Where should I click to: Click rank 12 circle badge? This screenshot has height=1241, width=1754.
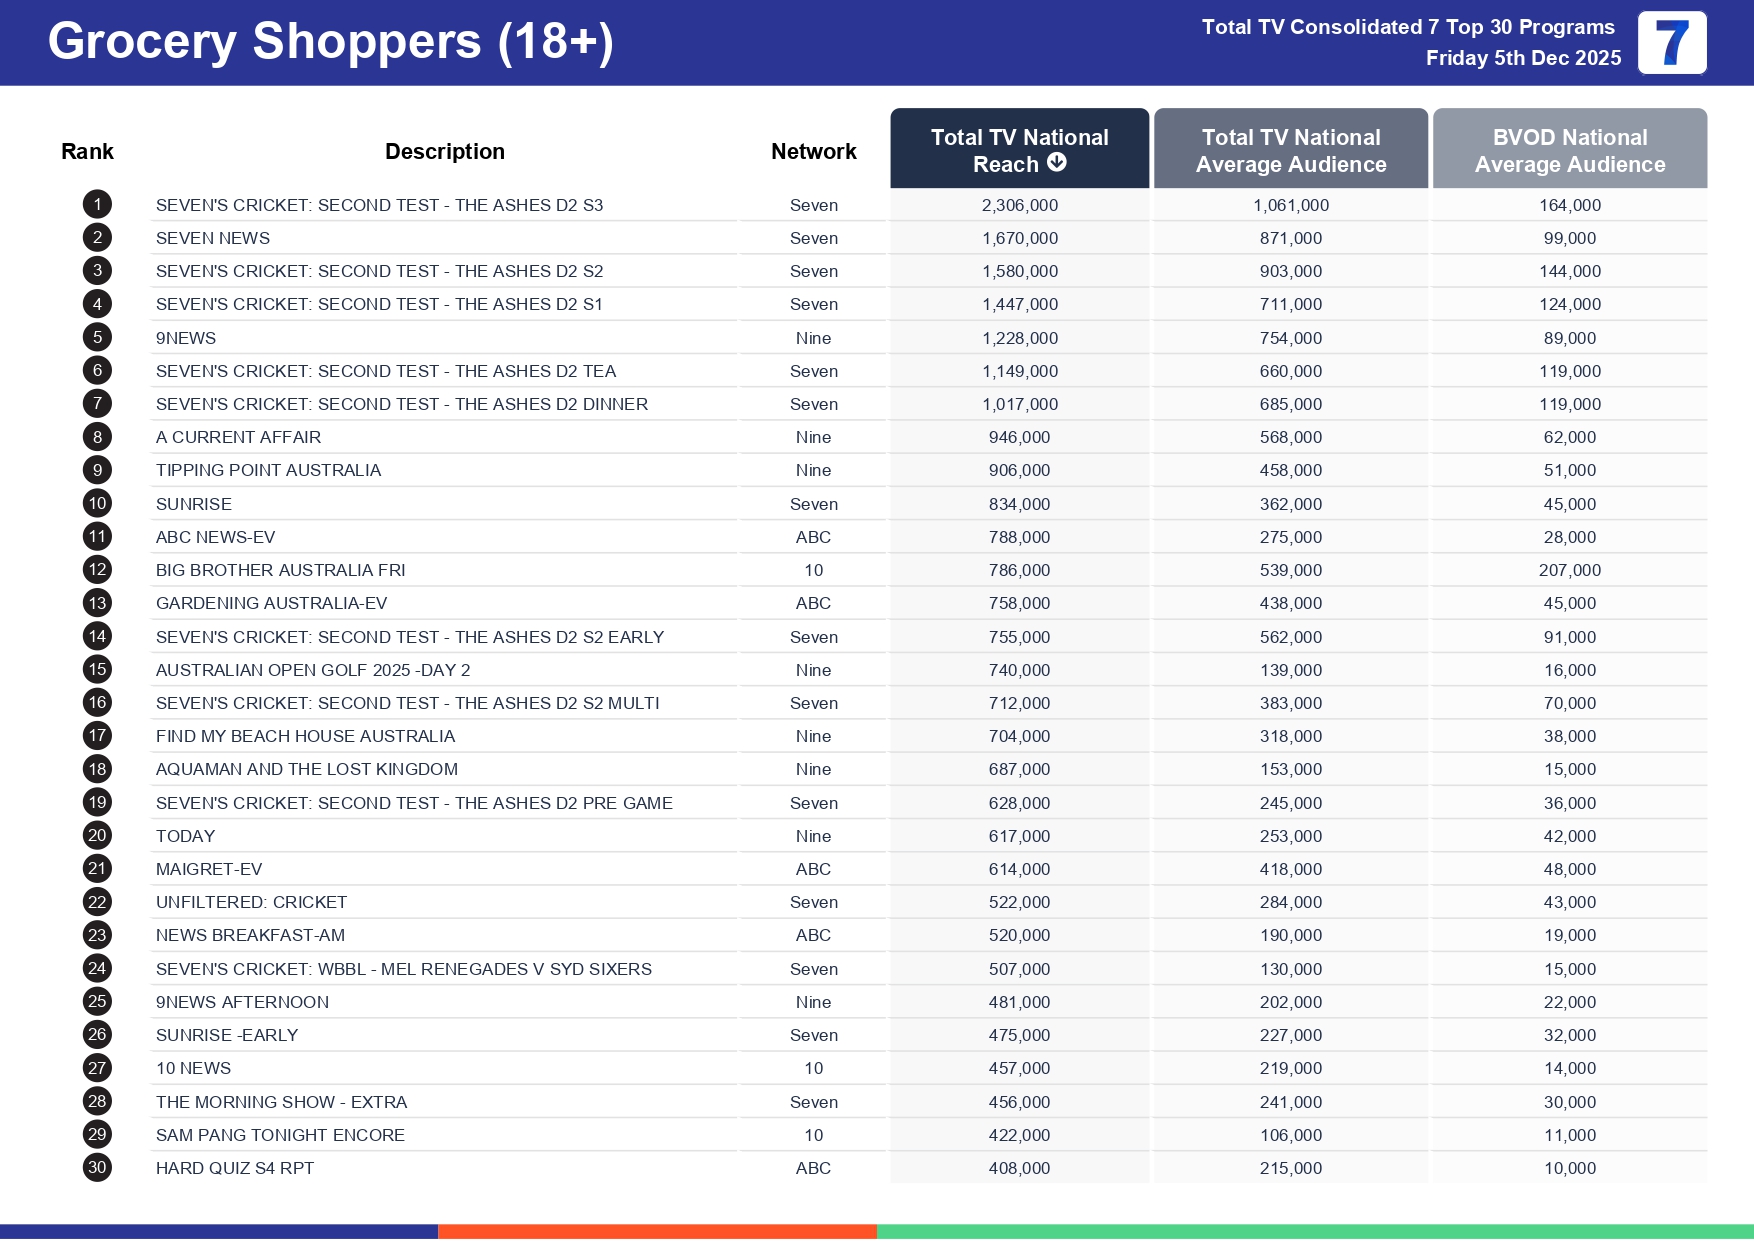(x=97, y=570)
